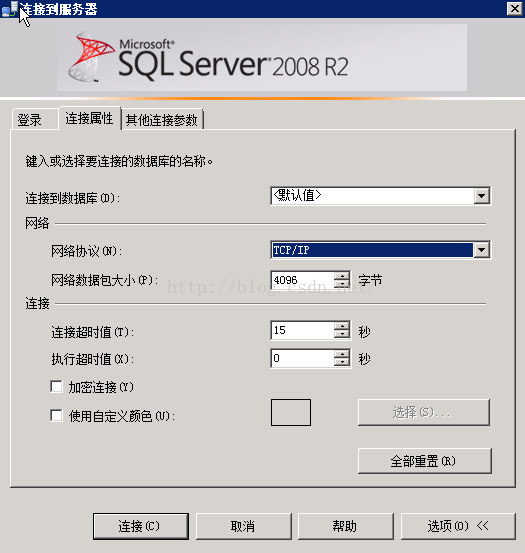Expand the 网络协议 dropdown arrow
Viewport: 525px width, 553px height.
[481, 250]
